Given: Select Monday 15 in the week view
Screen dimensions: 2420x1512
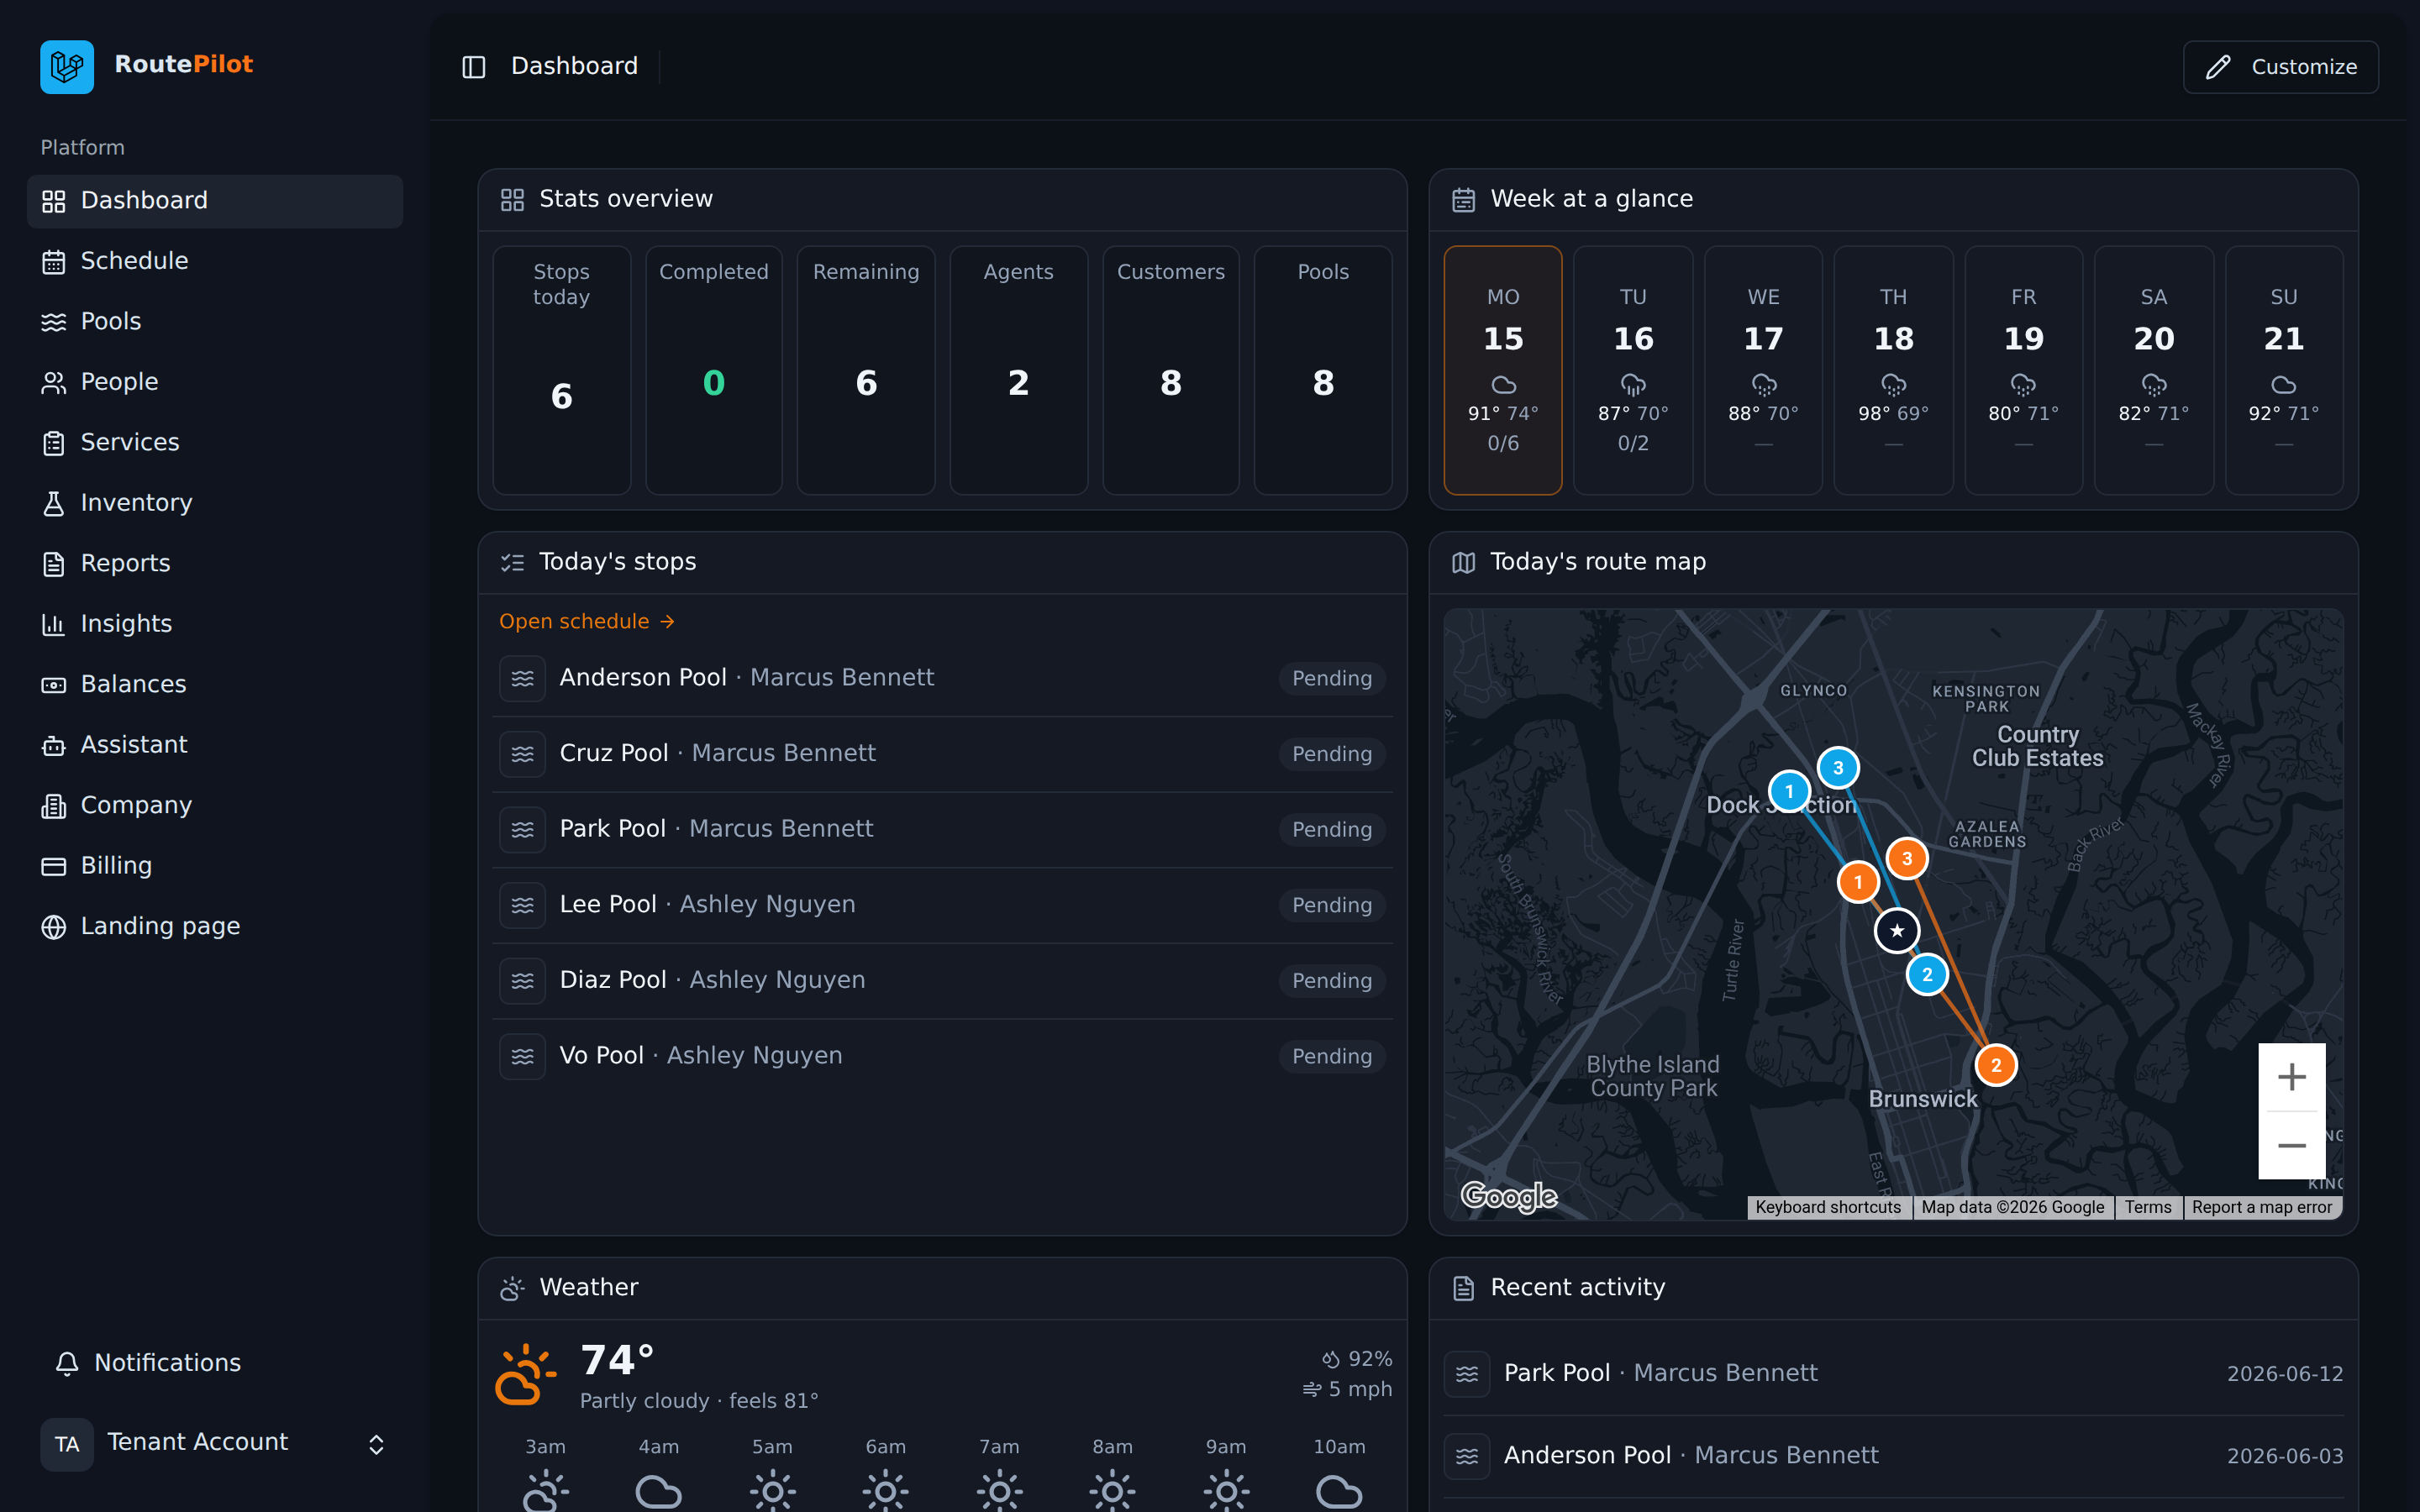Looking at the screenshot, I should click(1503, 370).
